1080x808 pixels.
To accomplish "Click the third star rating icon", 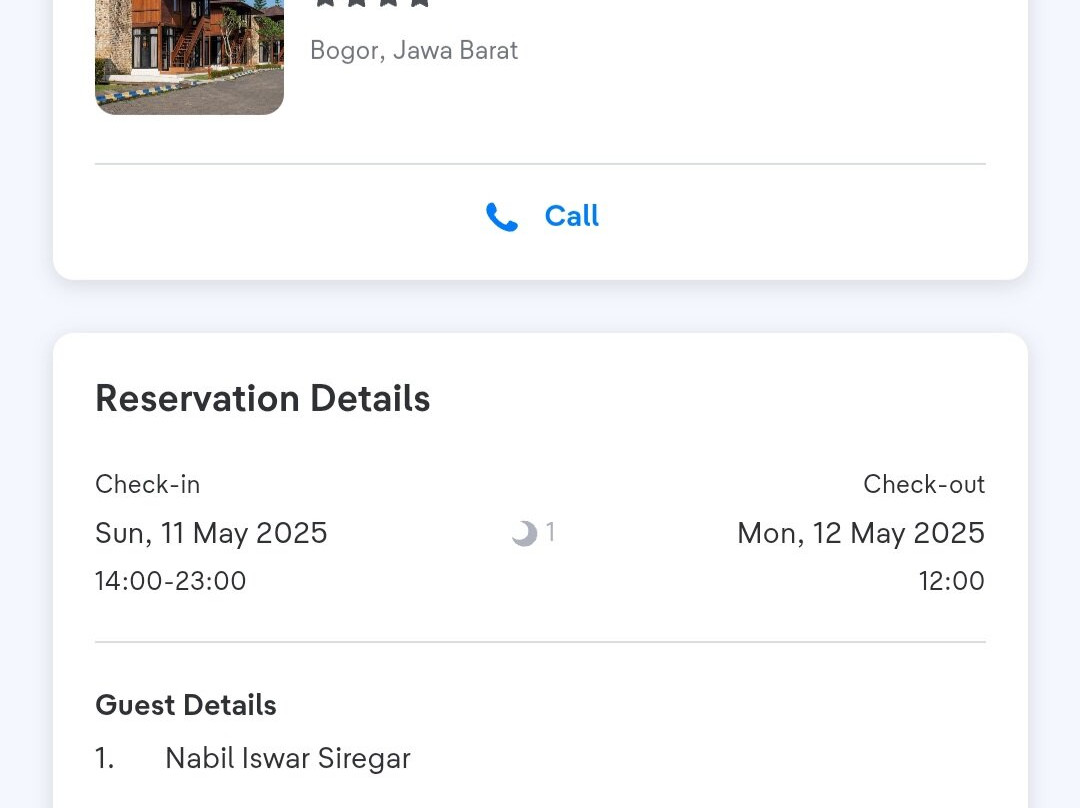I will click(x=388, y=3).
